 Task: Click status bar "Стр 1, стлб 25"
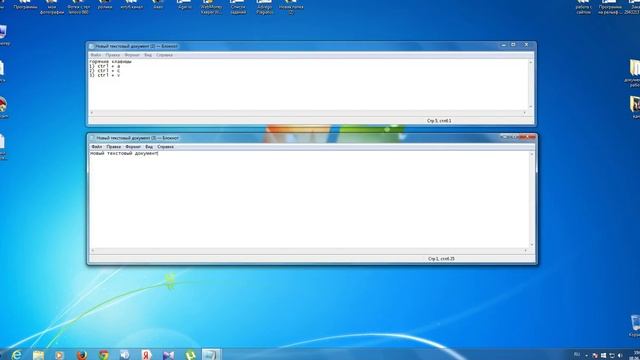(441, 259)
